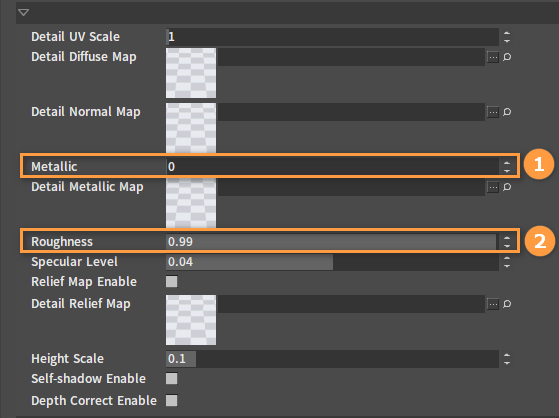Image resolution: width=559 pixels, height=418 pixels.
Task: Open browse dialog for Detail Normal Map
Action: click(x=493, y=112)
